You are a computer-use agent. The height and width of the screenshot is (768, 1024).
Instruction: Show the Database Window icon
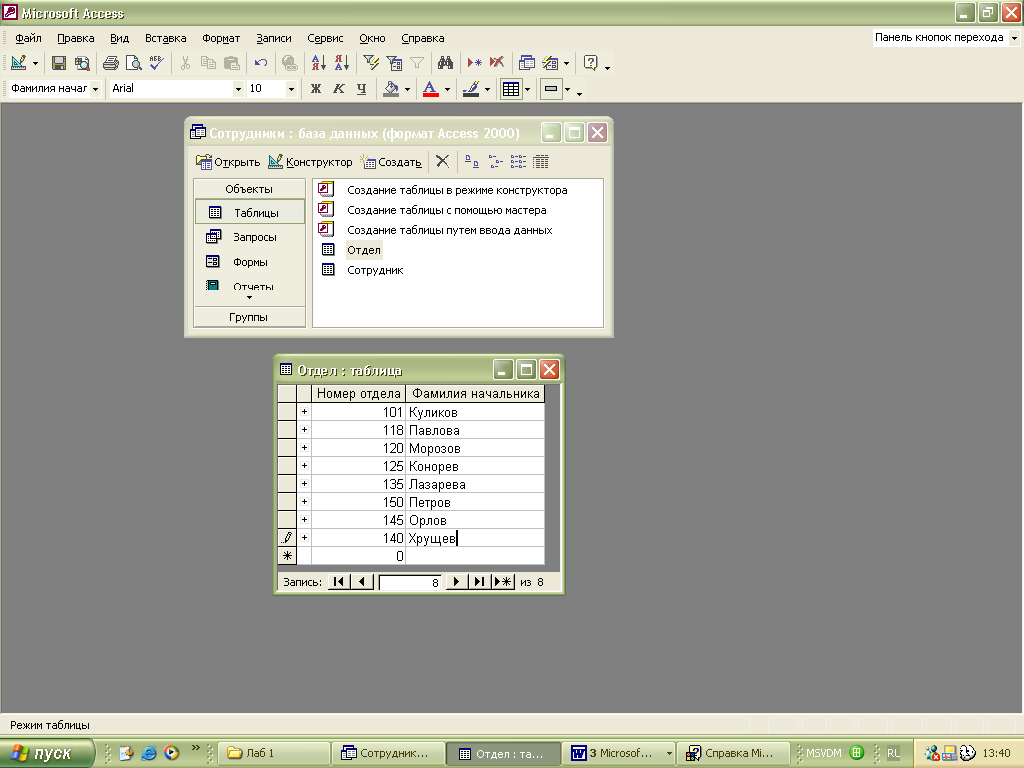pyautogui.click(x=526, y=63)
